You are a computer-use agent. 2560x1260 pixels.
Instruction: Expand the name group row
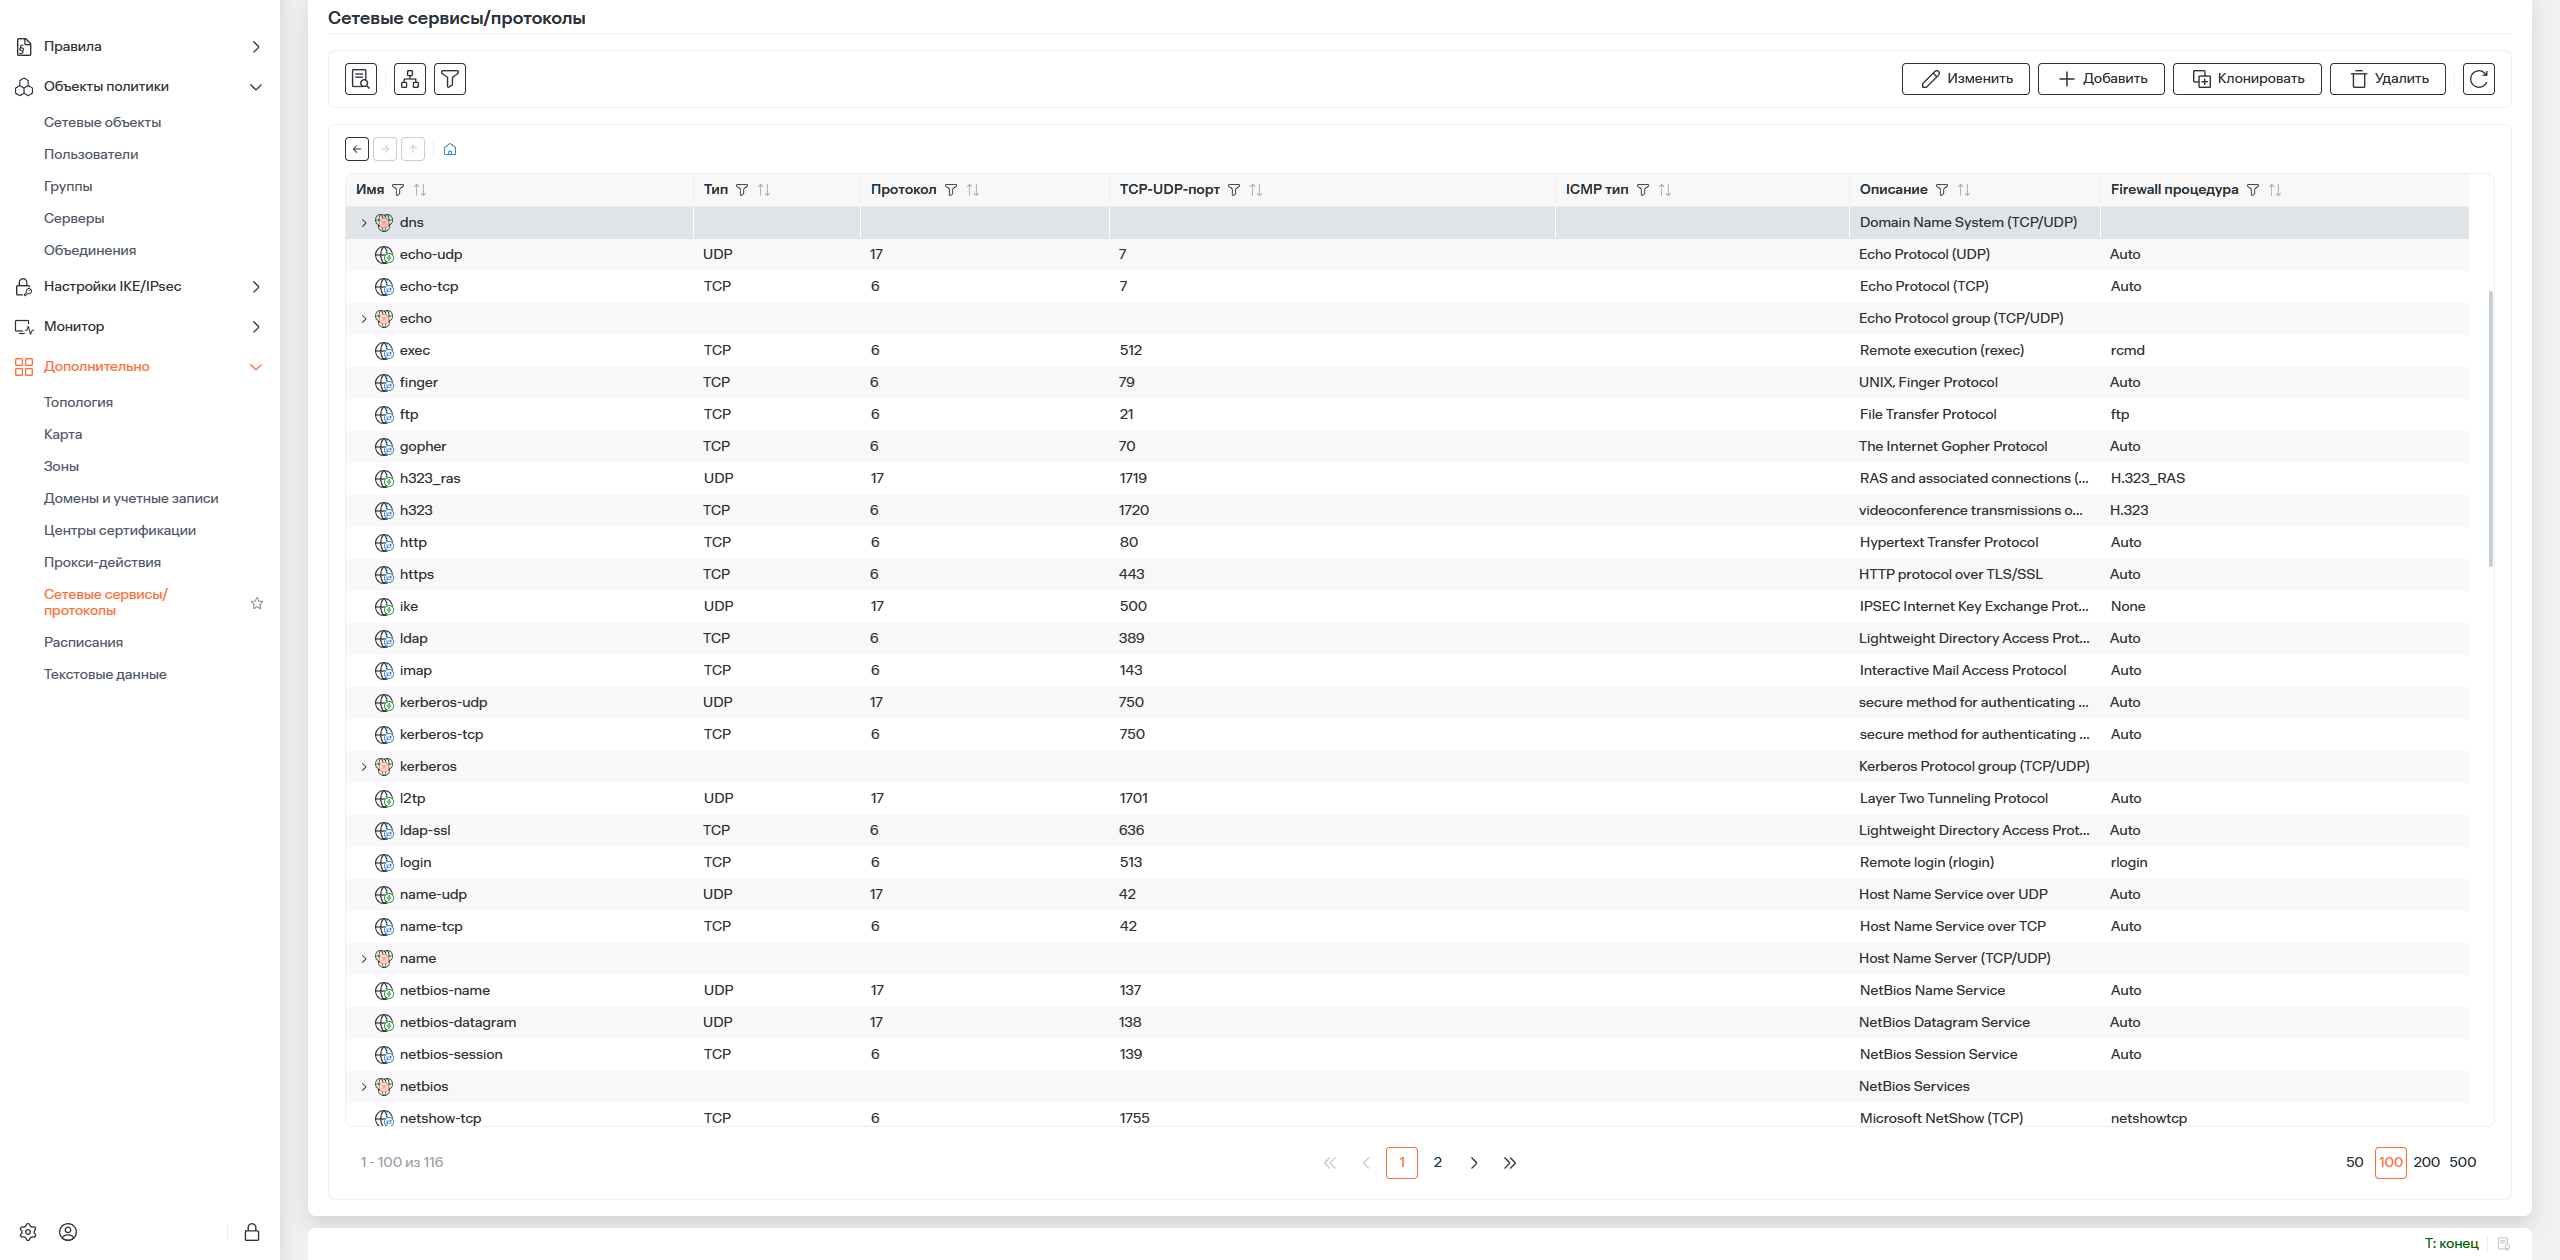pyautogui.click(x=364, y=959)
